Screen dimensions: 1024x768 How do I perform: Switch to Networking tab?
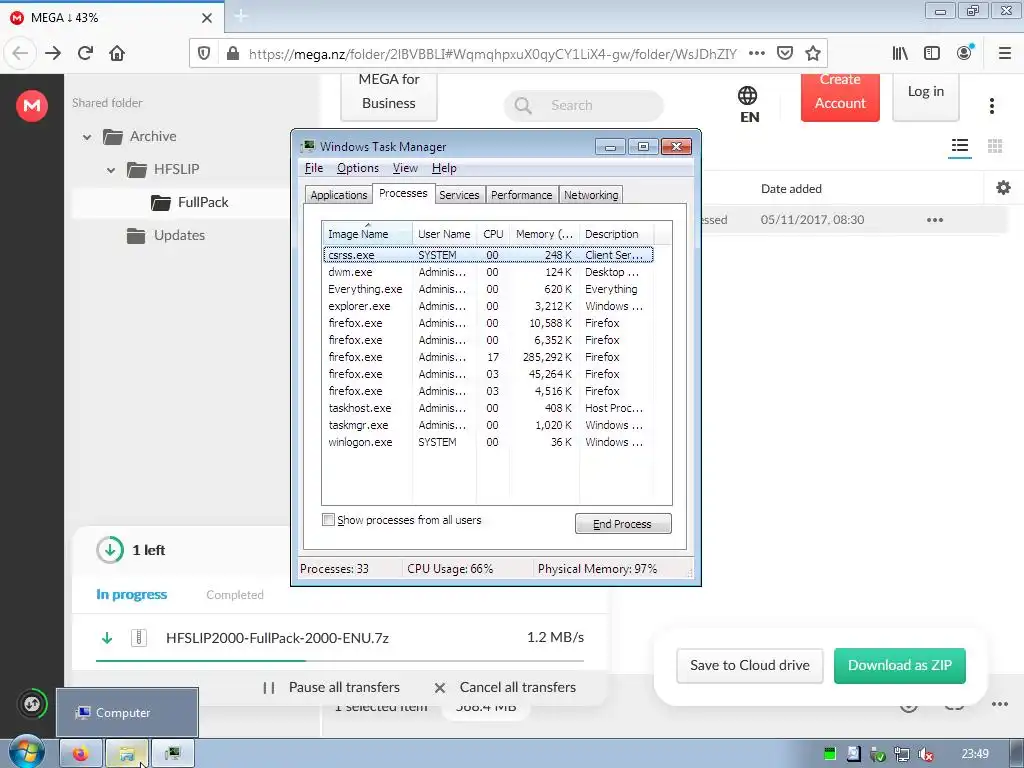[x=591, y=195]
